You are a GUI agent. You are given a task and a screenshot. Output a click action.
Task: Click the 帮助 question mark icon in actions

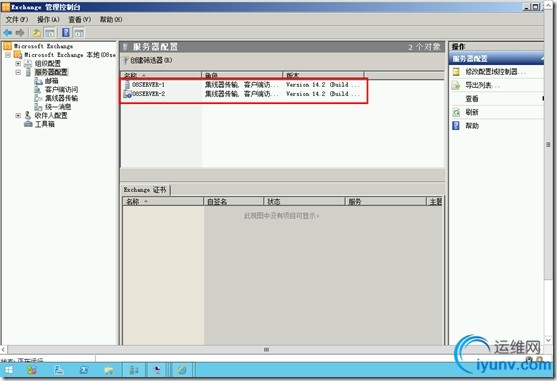pos(456,126)
